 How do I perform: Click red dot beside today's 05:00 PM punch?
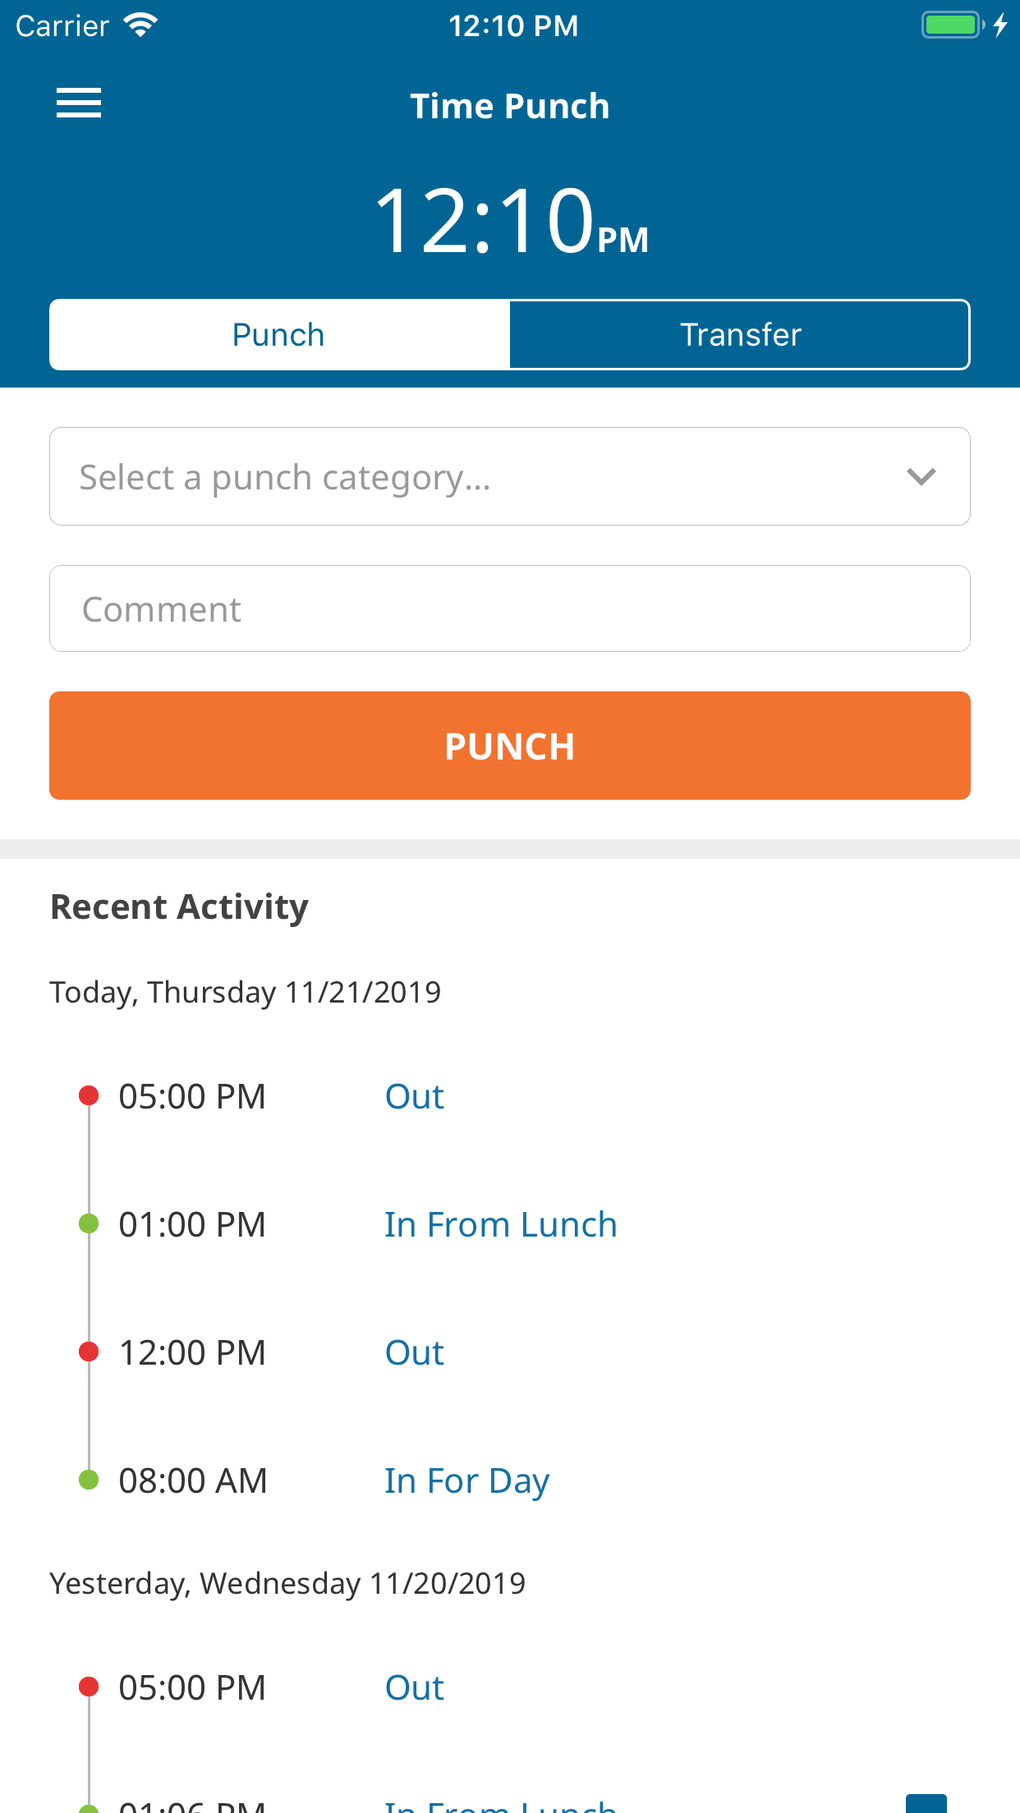[89, 1096]
